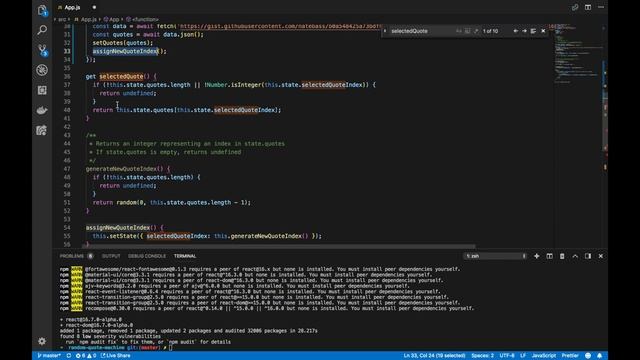The width and height of the screenshot is (640, 360).
Task: Kill the terminal with trash icon
Action: pos(562,256)
